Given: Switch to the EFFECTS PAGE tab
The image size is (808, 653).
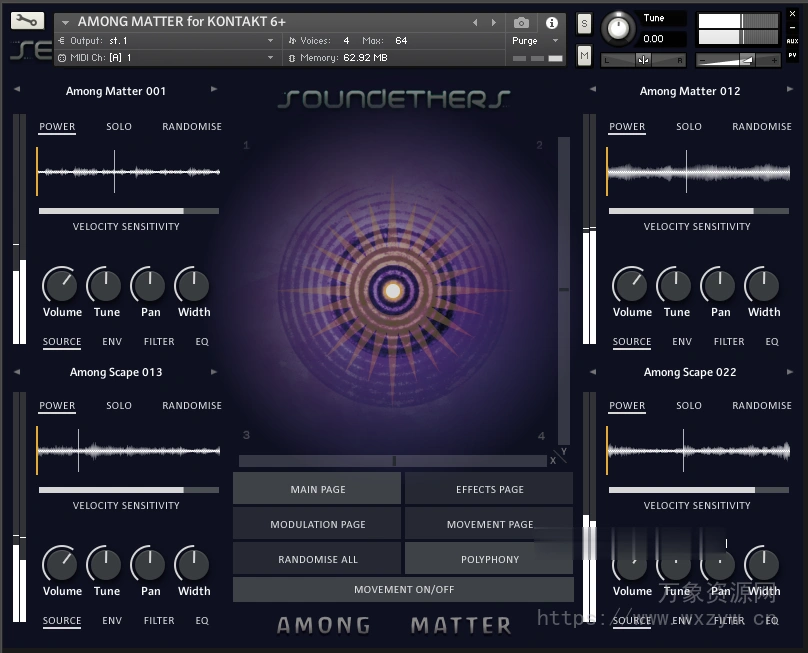Looking at the screenshot, I should [x=488, y=489].
